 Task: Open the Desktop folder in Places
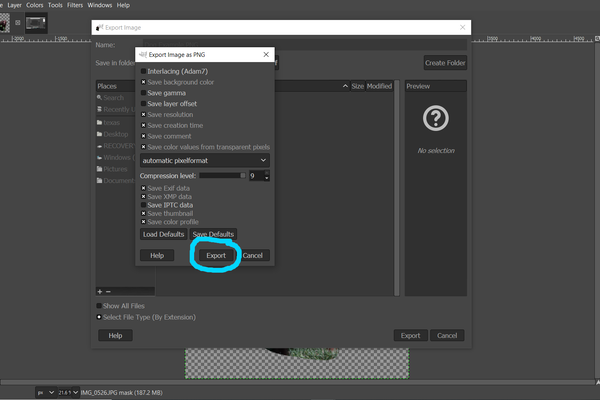tap(112, 134)
